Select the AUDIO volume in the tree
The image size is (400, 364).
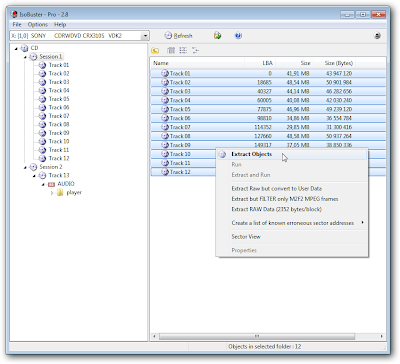pyautogui.click(x=66, y=184)
